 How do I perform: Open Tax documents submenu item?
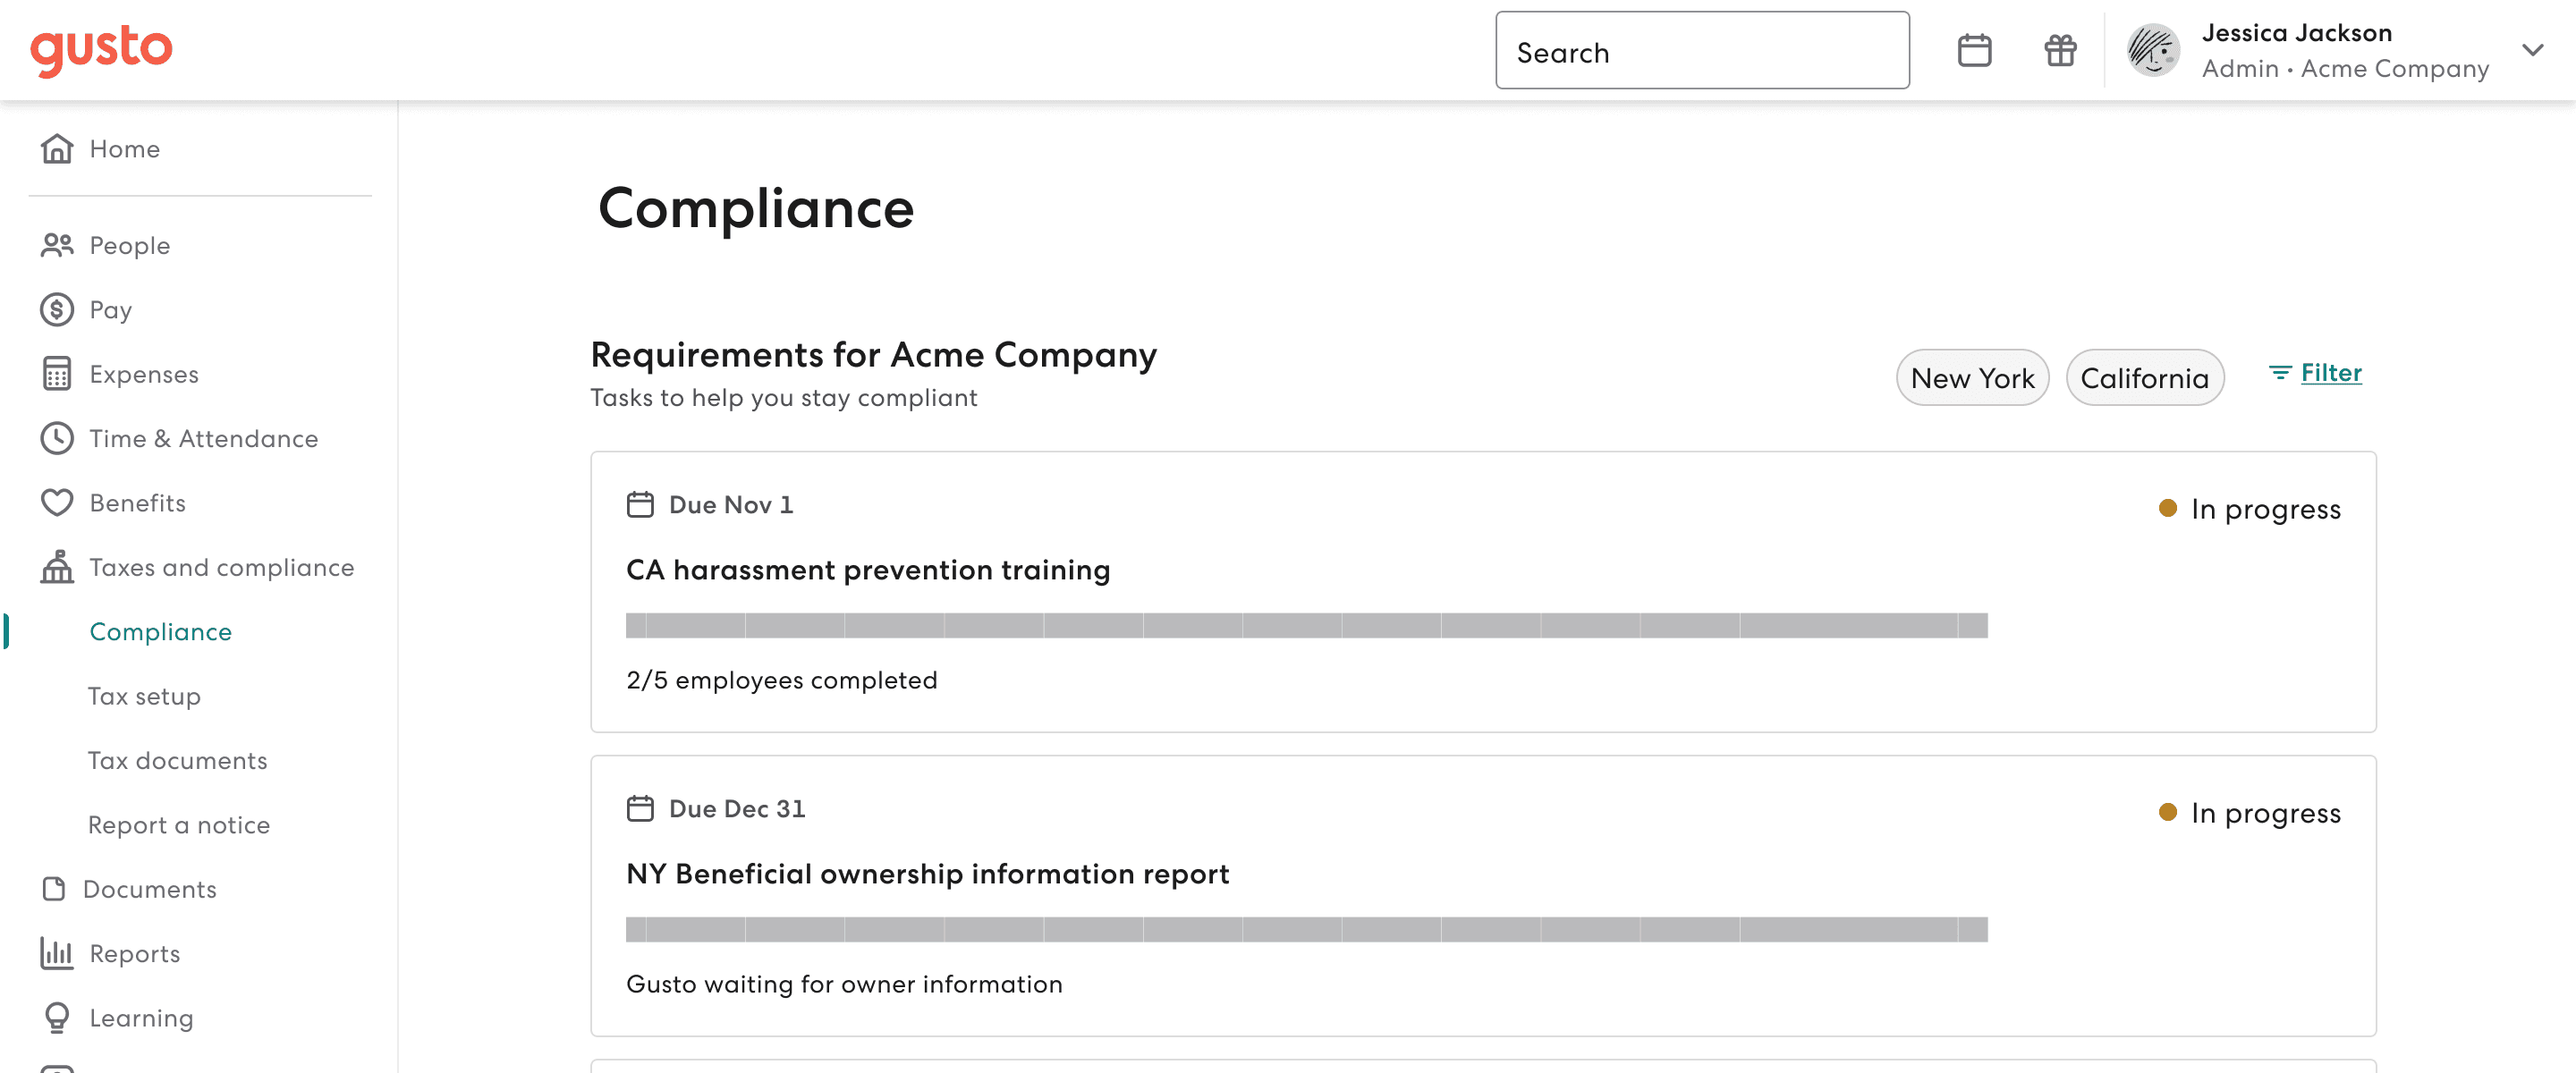point(177,760)
